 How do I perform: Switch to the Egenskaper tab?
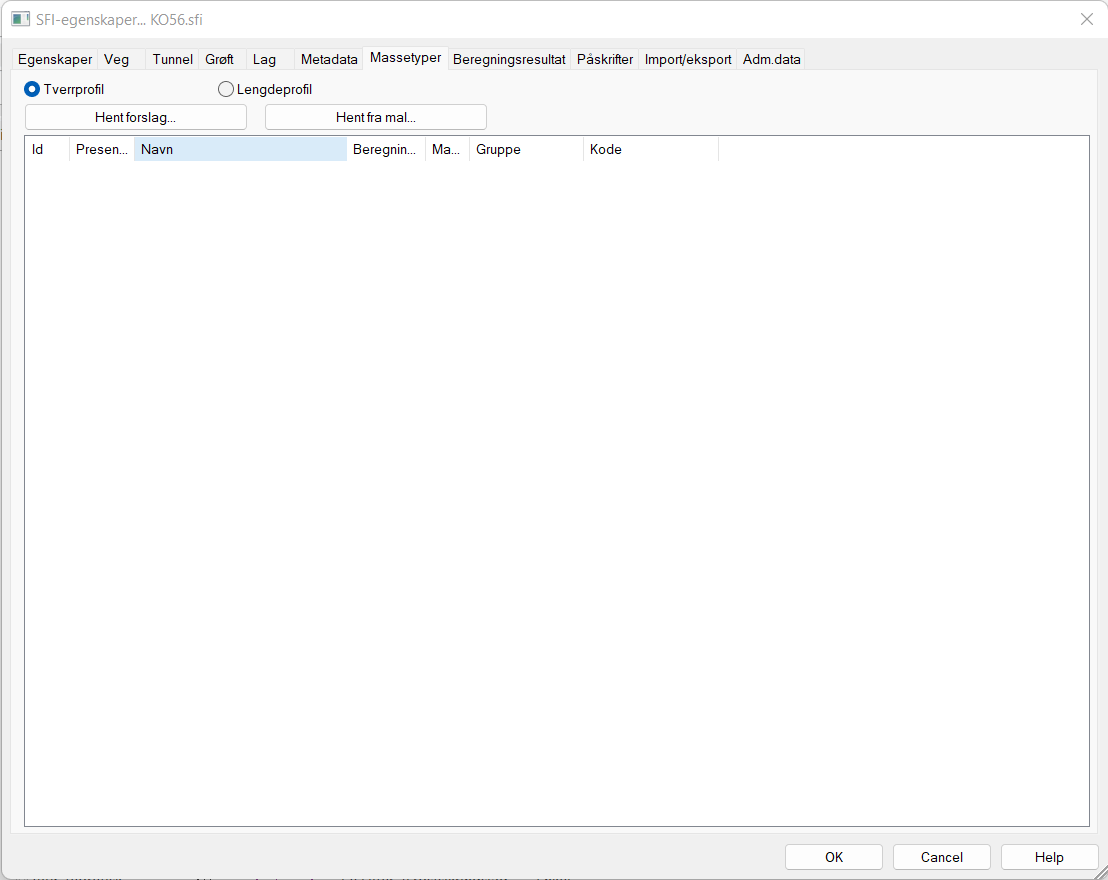(x=55, y=60)
